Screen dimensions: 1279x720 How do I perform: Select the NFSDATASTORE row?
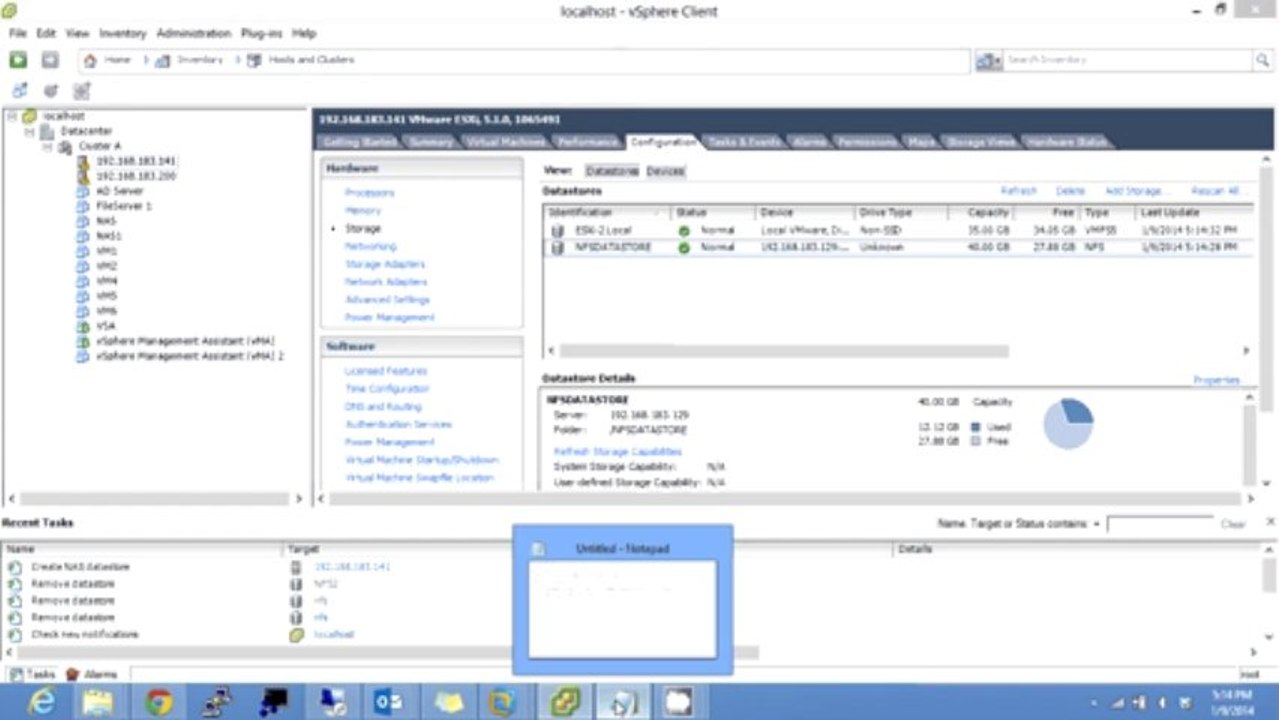tap(897, 247)
